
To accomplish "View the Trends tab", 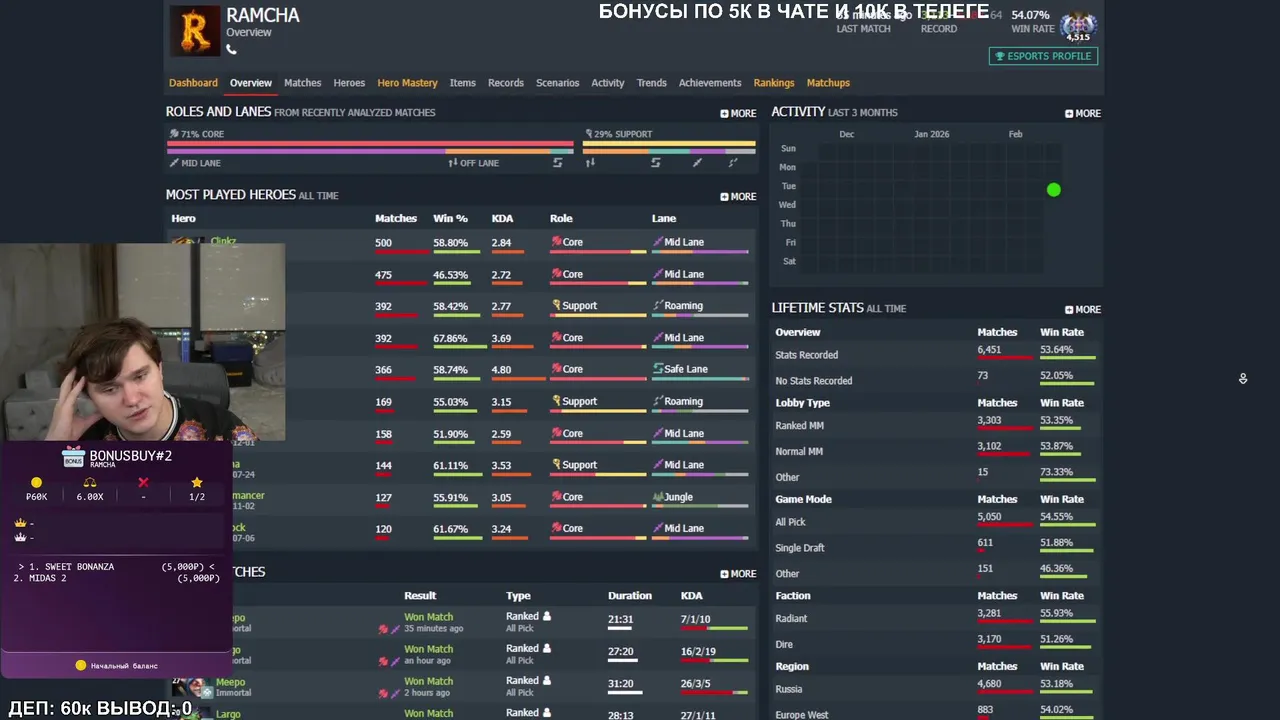I will coord(652,83).
